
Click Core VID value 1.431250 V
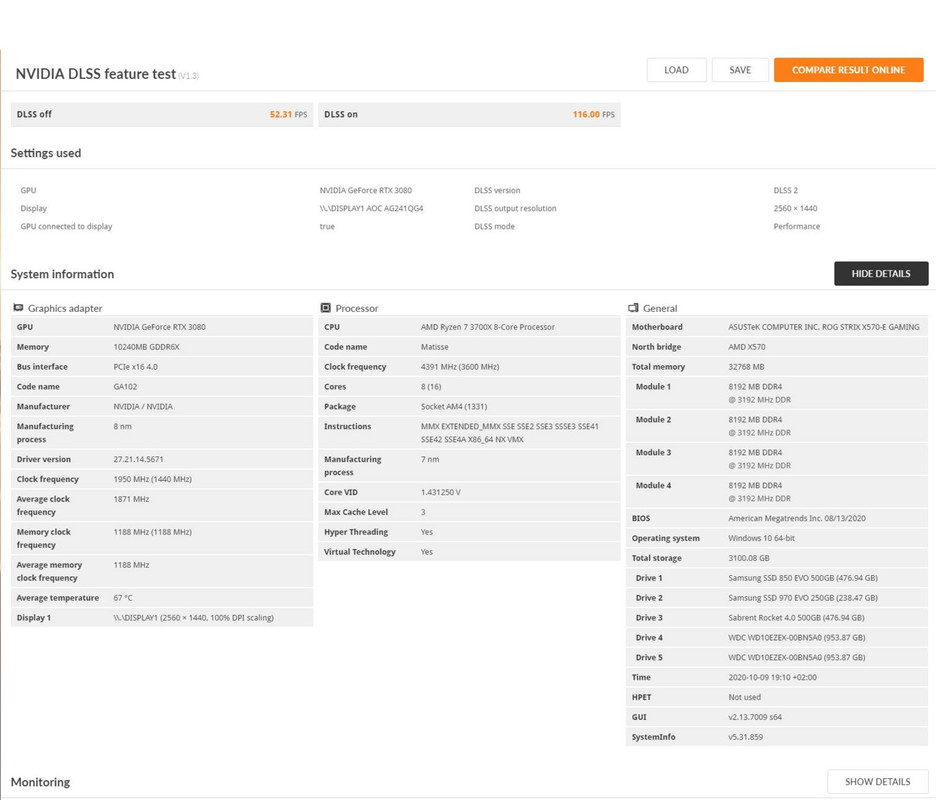coord(441,493)
